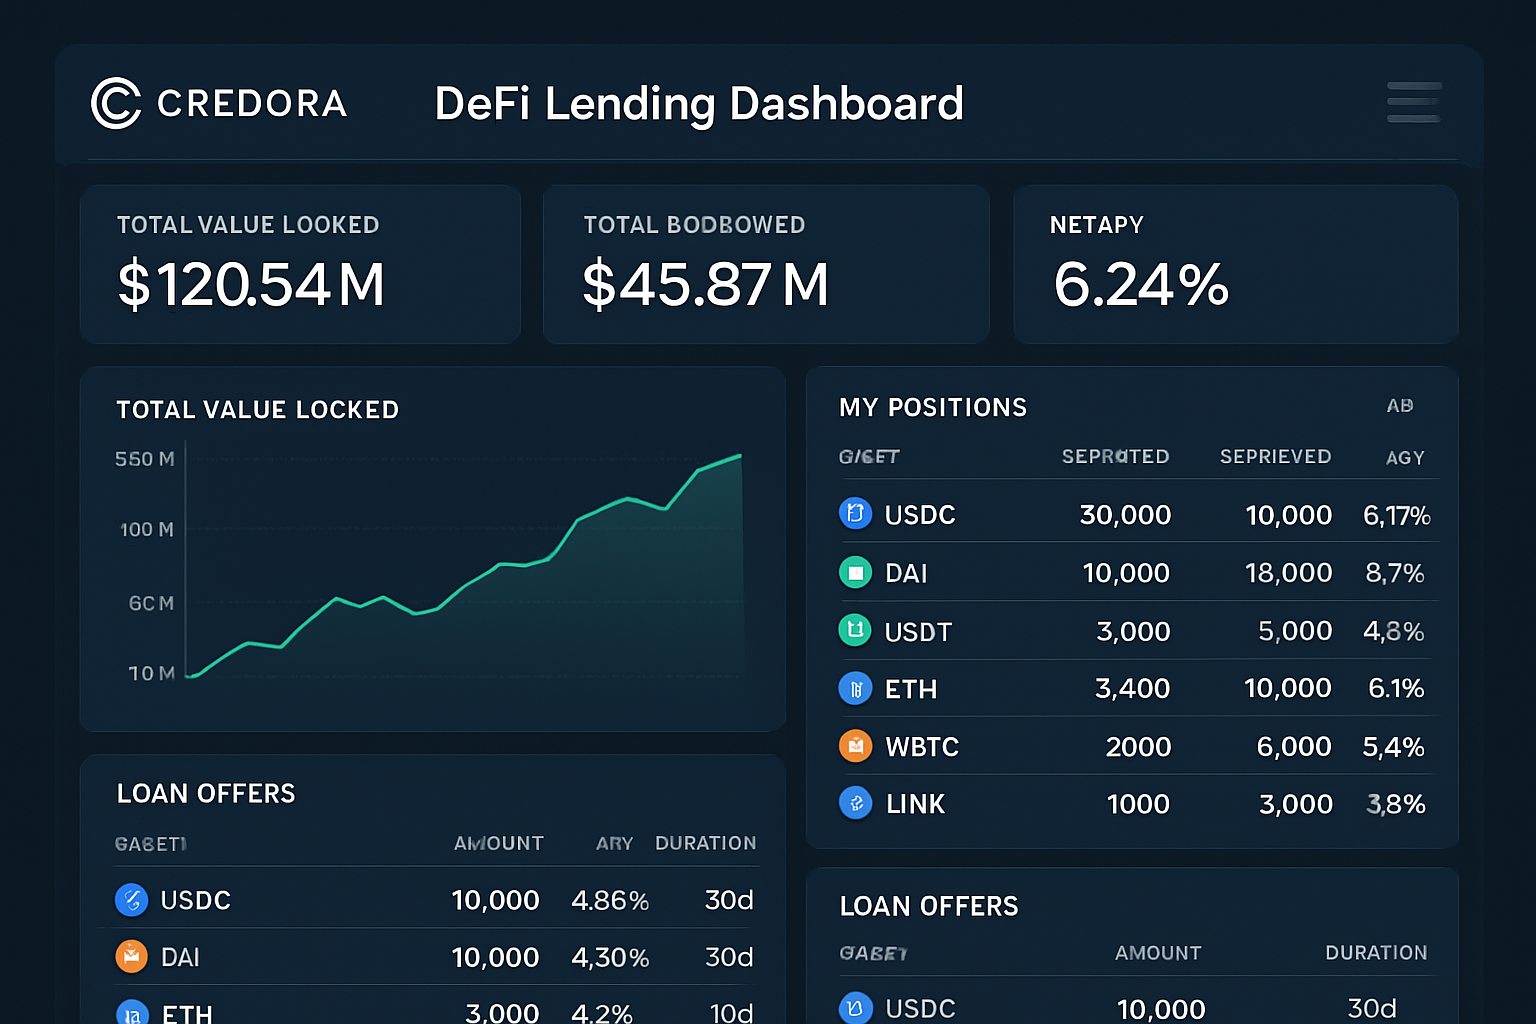The image size is (1536, 1024).
Task: Switch to the My Positions panel
Action: 932,407
